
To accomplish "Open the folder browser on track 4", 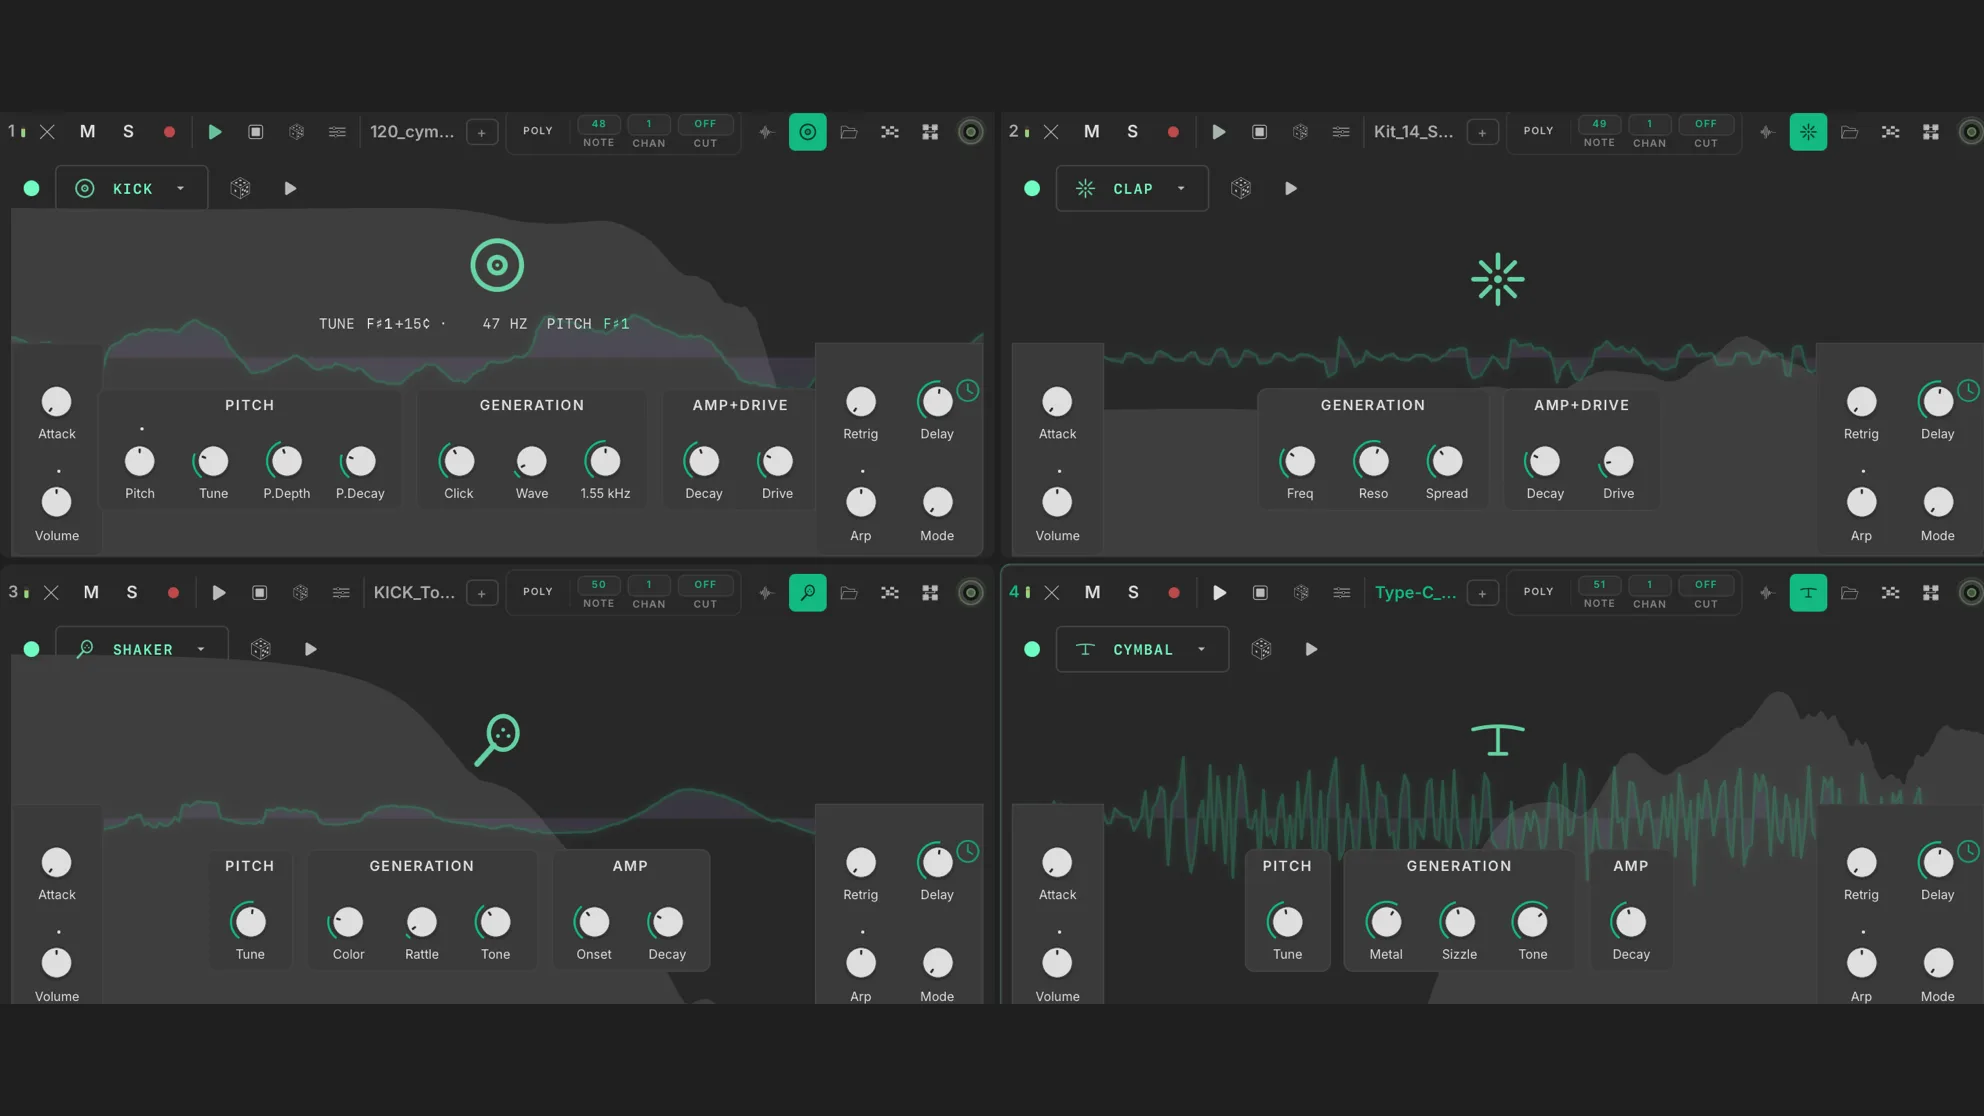I will click(x=1850, y=593).
